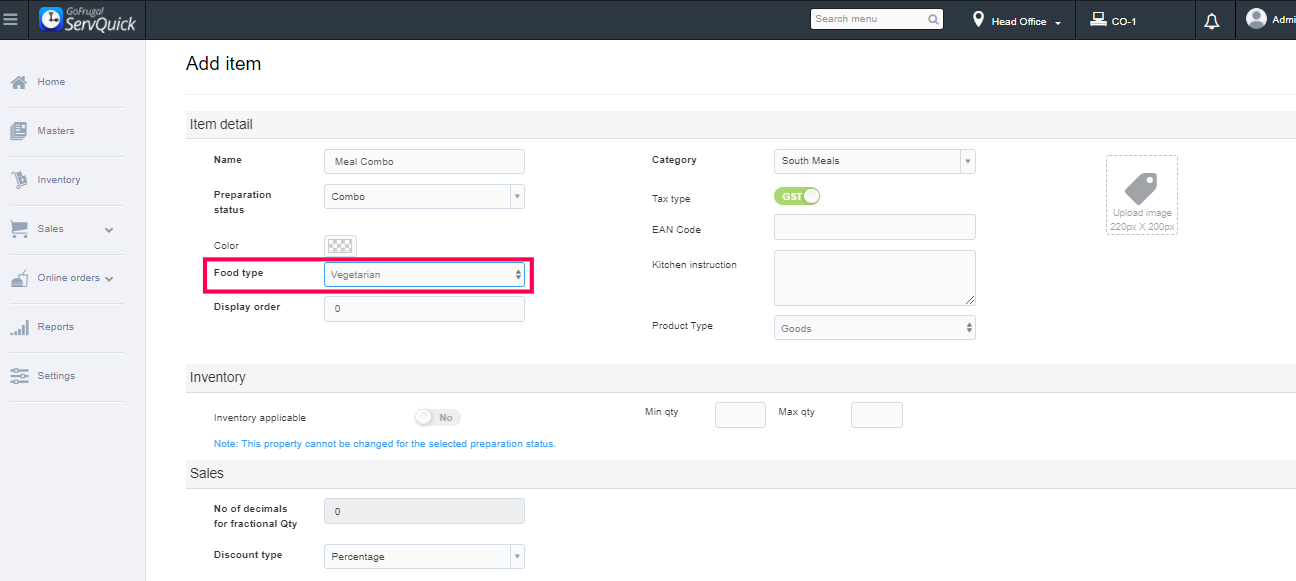Viewport: 1296px width, 581px height.
Task: Expand the Online orders submenu
Action: 109,279
